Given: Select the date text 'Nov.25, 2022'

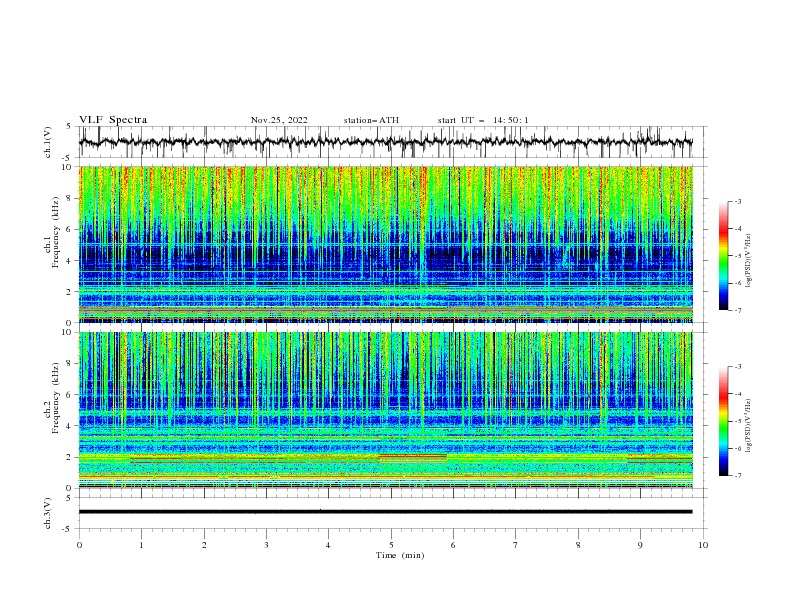Looking at the screenshot, I should point(279,120).
